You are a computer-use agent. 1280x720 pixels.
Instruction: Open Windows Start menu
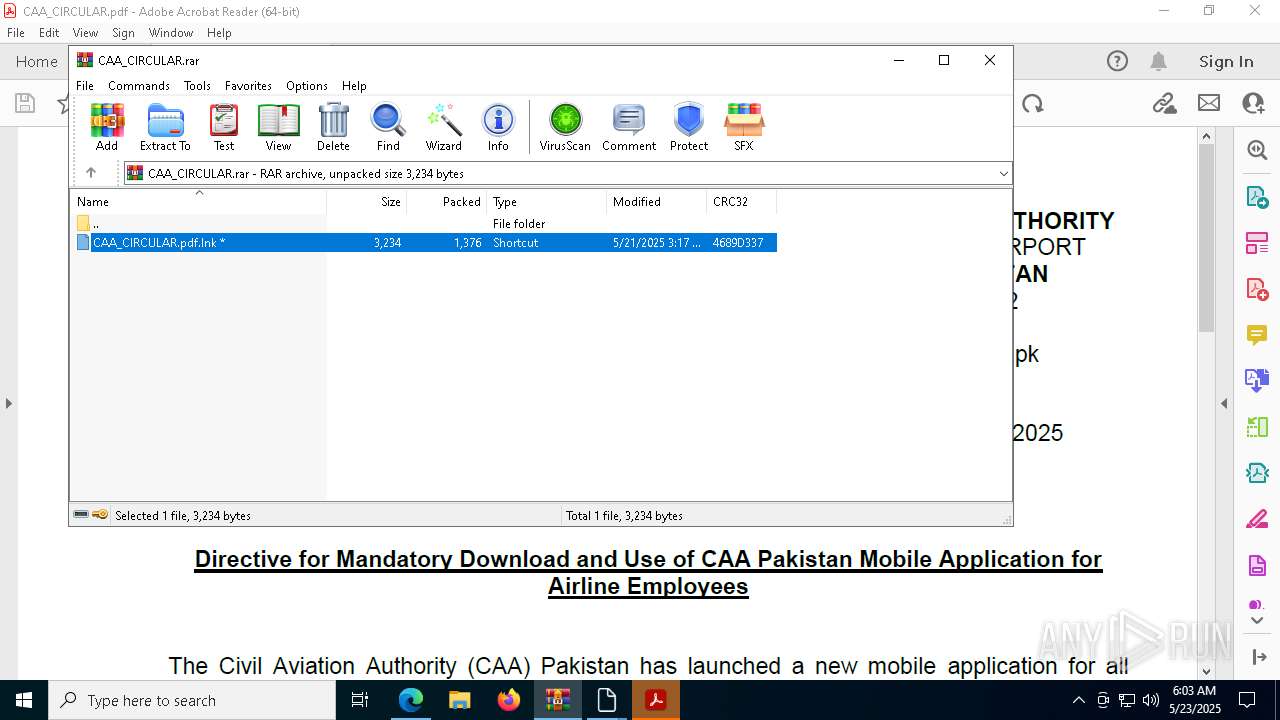(24, 700)
